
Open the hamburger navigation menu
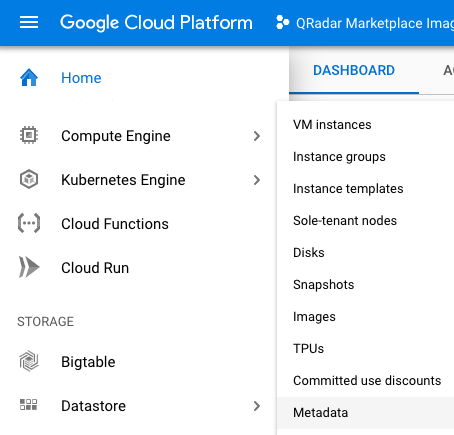tap(29, 22)
